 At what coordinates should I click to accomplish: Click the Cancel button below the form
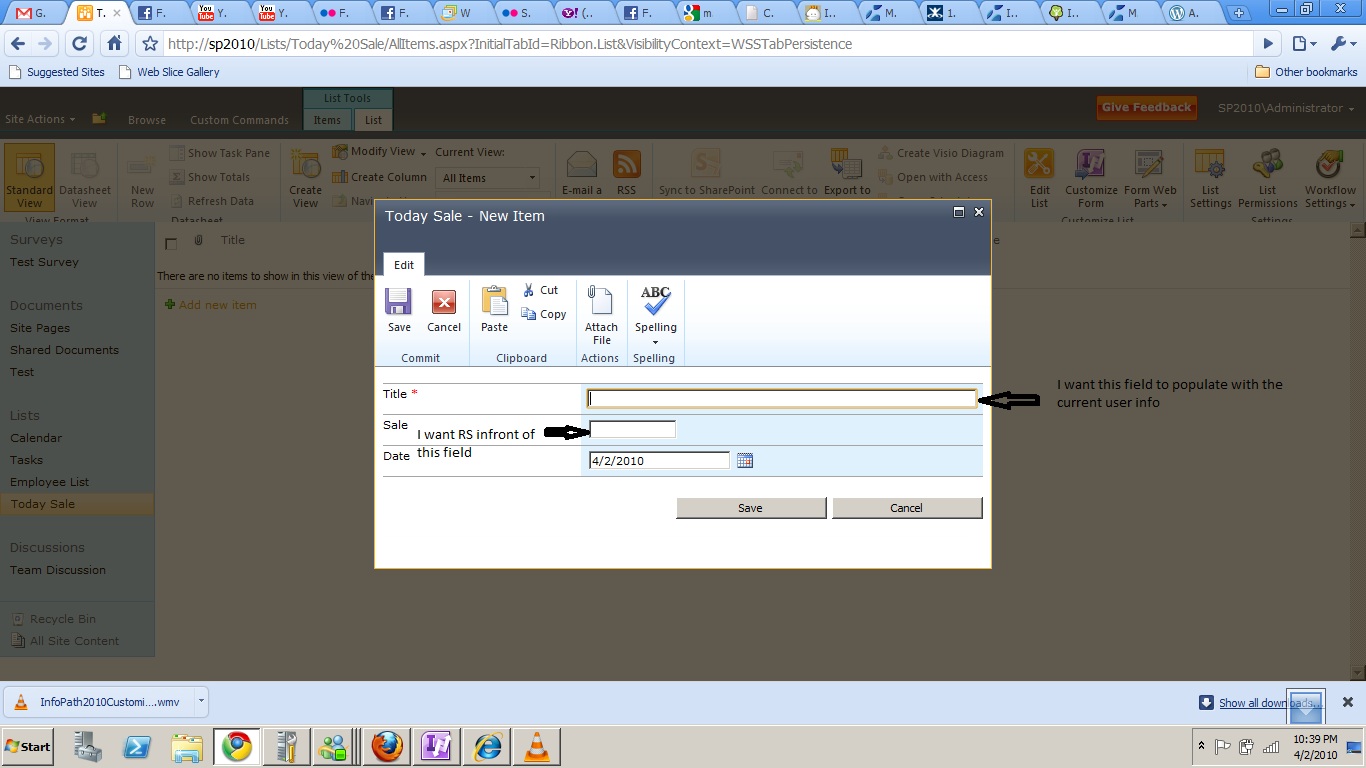(906, 508)
